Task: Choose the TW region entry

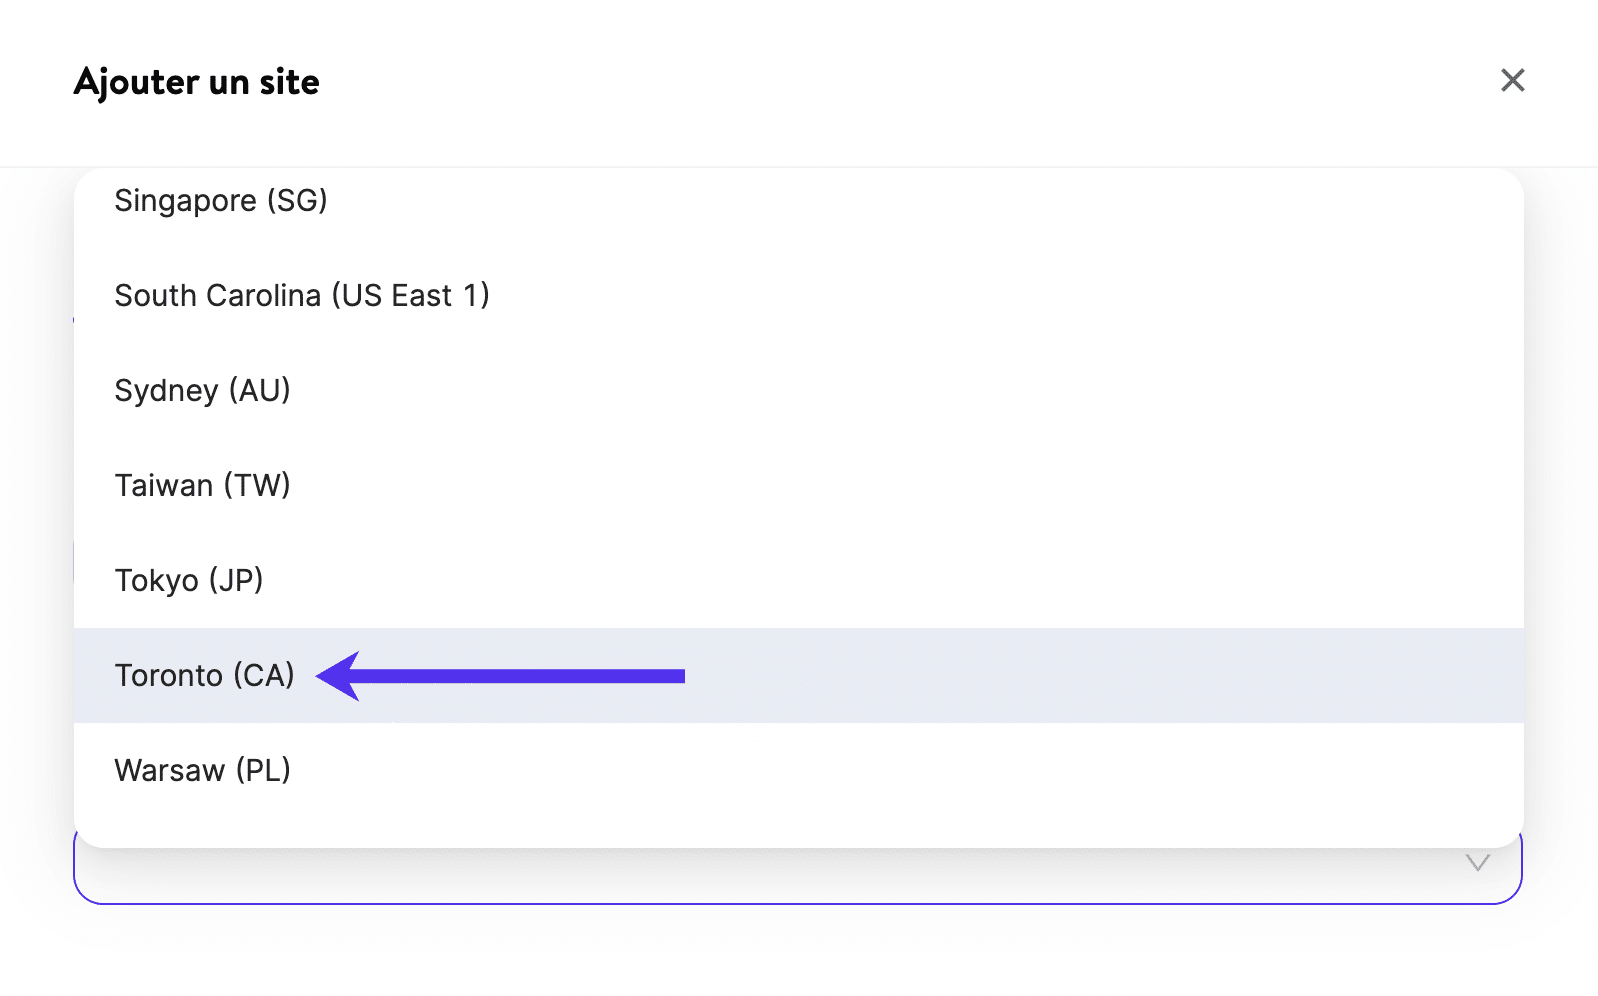Action: [x=202, y=486]
